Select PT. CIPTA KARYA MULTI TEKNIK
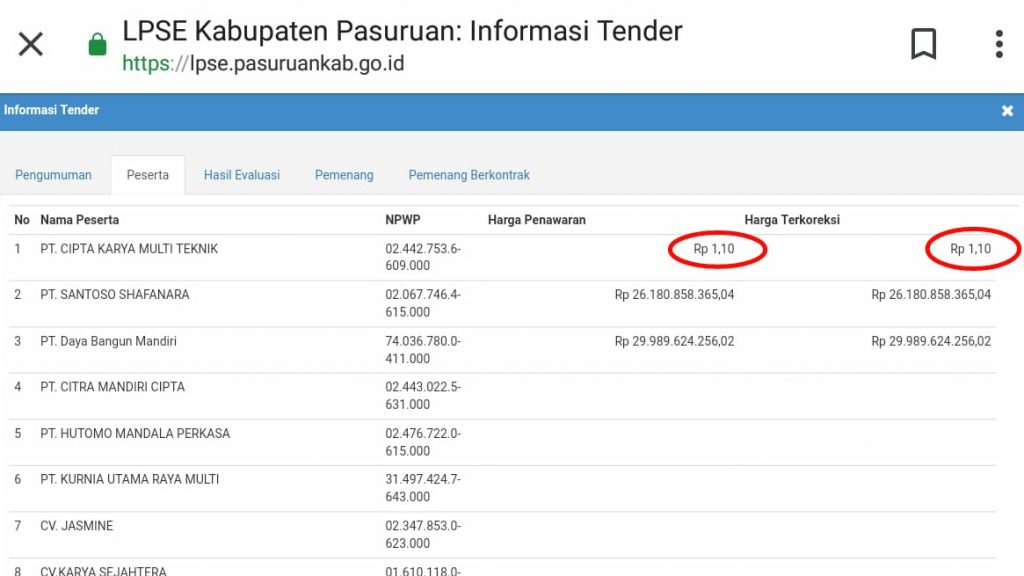Screen dimensions: 1024x576 click(x=129, y=249)
